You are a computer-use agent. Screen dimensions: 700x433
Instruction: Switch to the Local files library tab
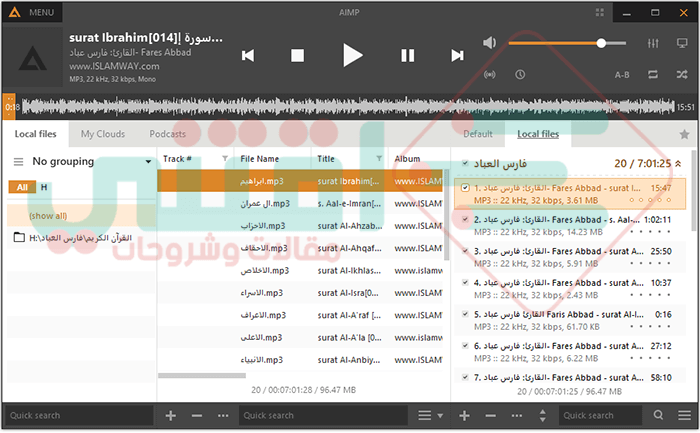click(x=35, y=134)
